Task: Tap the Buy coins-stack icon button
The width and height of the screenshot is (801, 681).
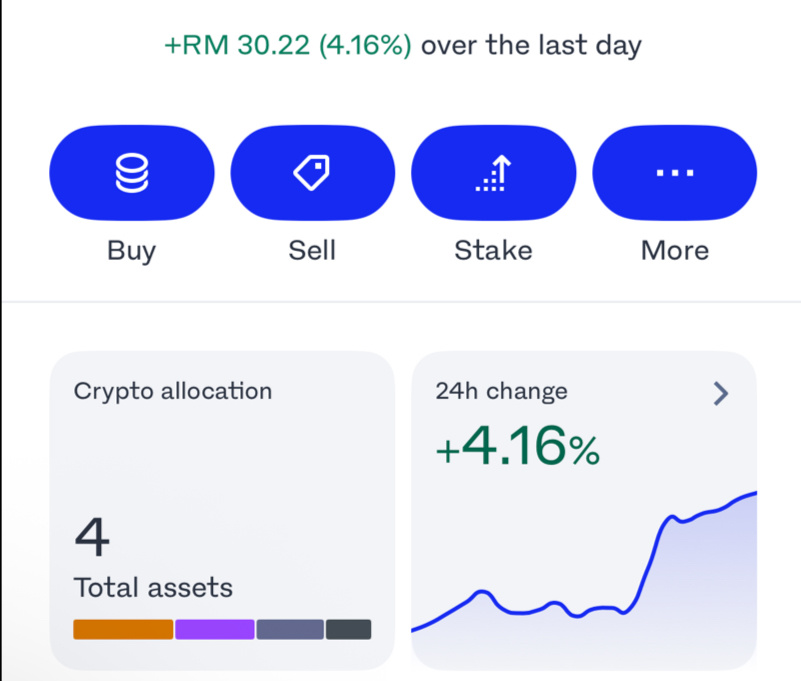Action: pyautogui.click(x=132, y=173)
